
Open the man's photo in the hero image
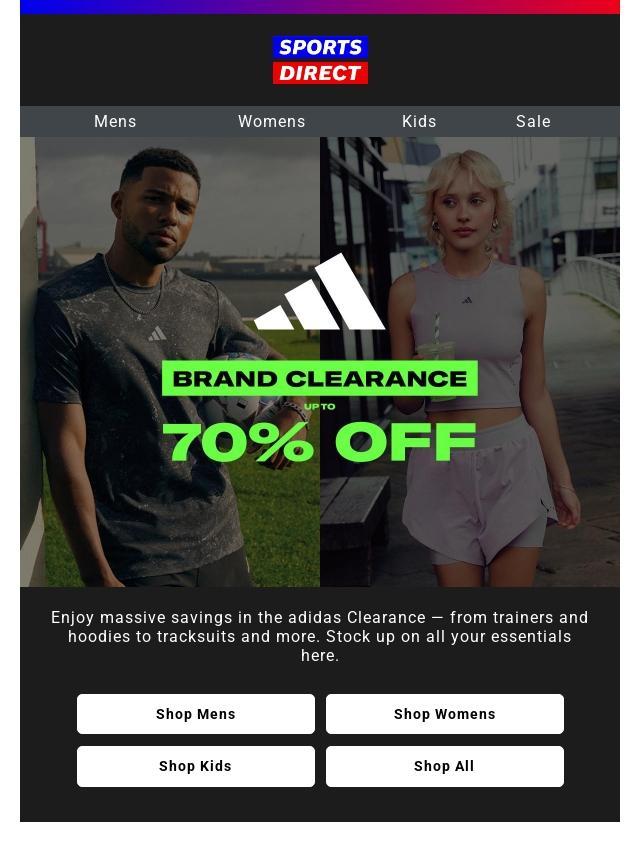click(170, 362)
